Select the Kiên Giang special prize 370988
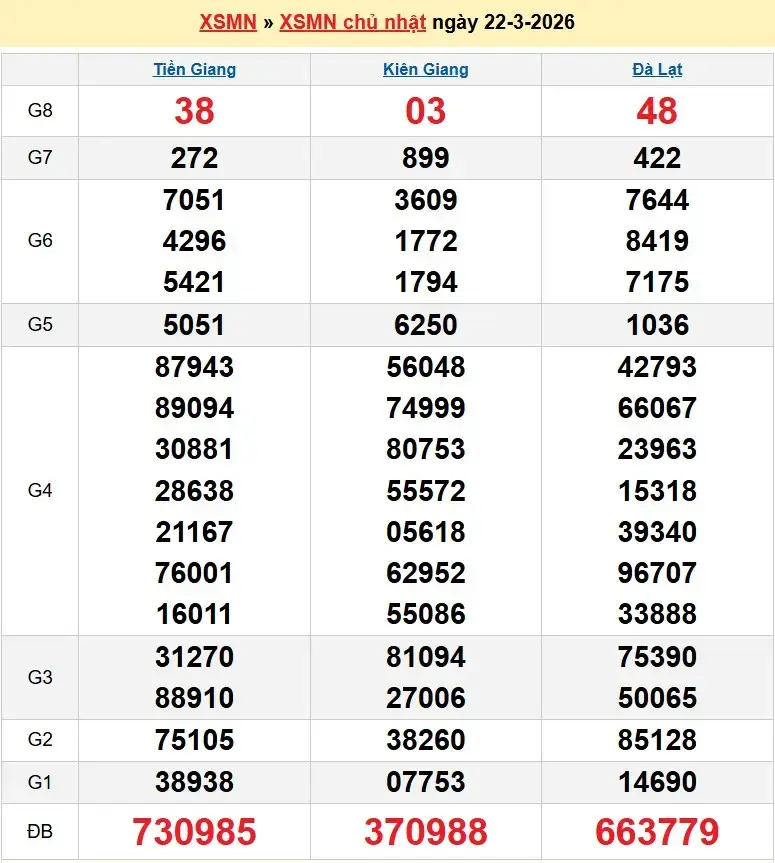775x863 pixels. point(425,831)
